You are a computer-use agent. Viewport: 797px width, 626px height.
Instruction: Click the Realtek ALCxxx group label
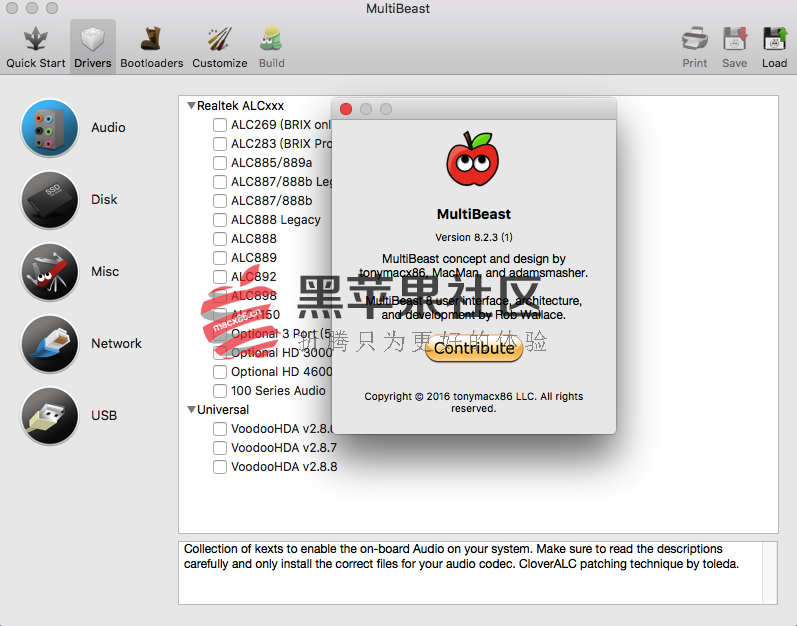[240, 106]
